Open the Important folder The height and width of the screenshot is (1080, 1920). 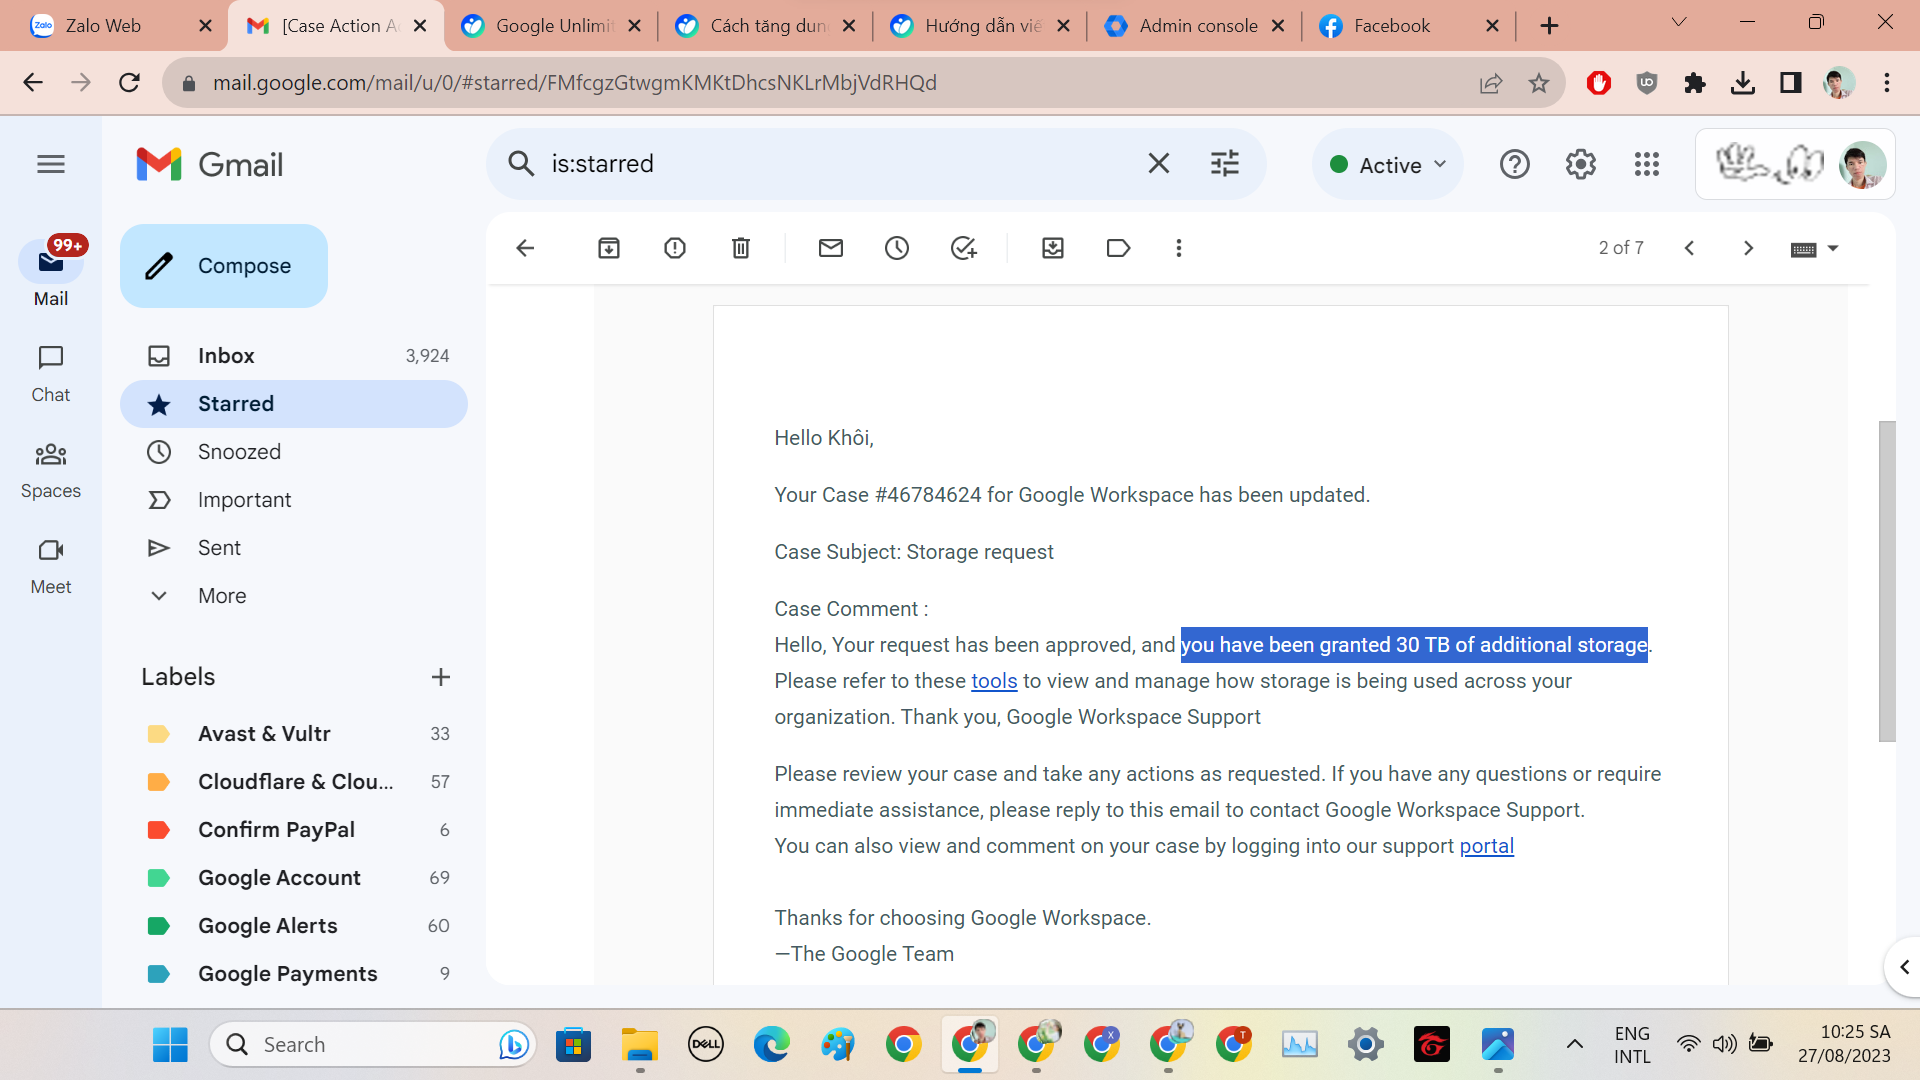click(x=294, y=500)
